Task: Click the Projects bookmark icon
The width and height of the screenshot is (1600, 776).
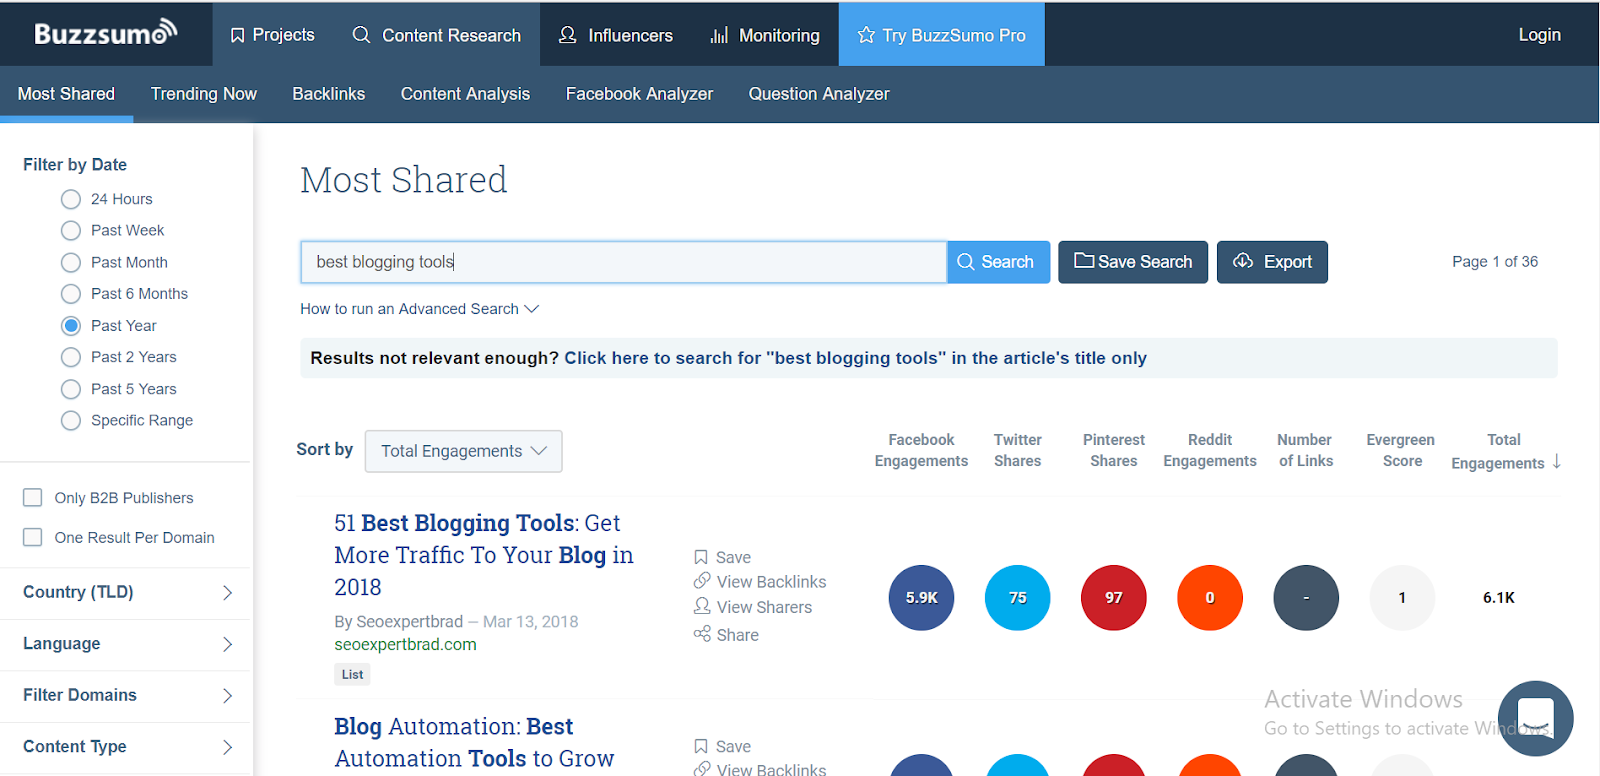Action: 237,35
